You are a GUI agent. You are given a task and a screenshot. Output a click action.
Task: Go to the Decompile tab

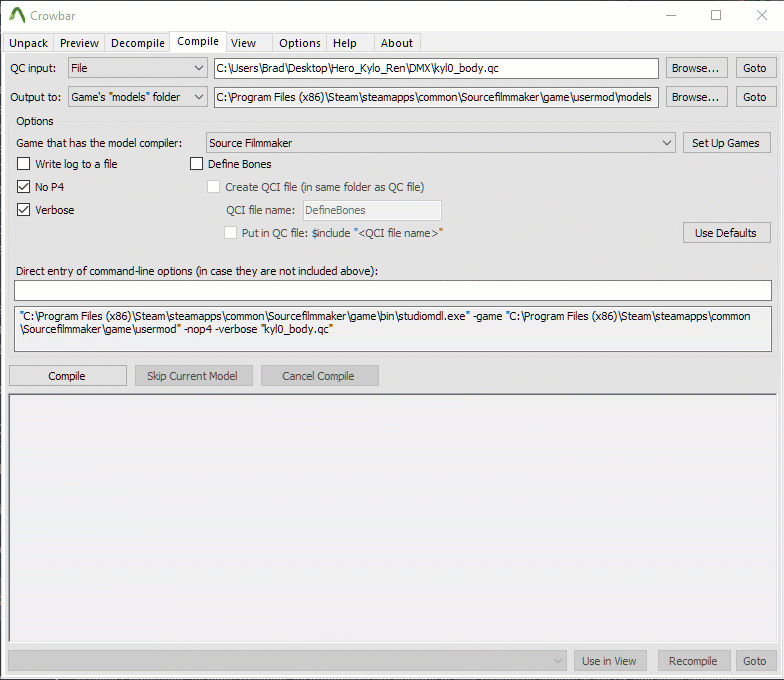(138, 43)
